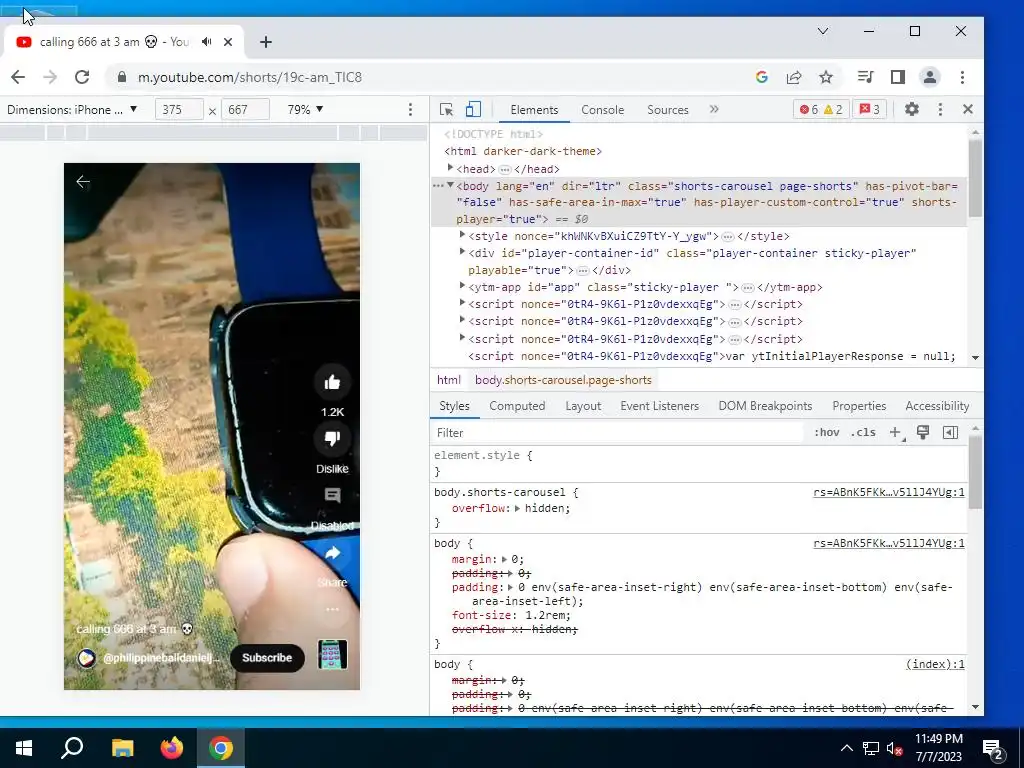
Task: Click the disabled comments icon
Action: coord(332,496)
